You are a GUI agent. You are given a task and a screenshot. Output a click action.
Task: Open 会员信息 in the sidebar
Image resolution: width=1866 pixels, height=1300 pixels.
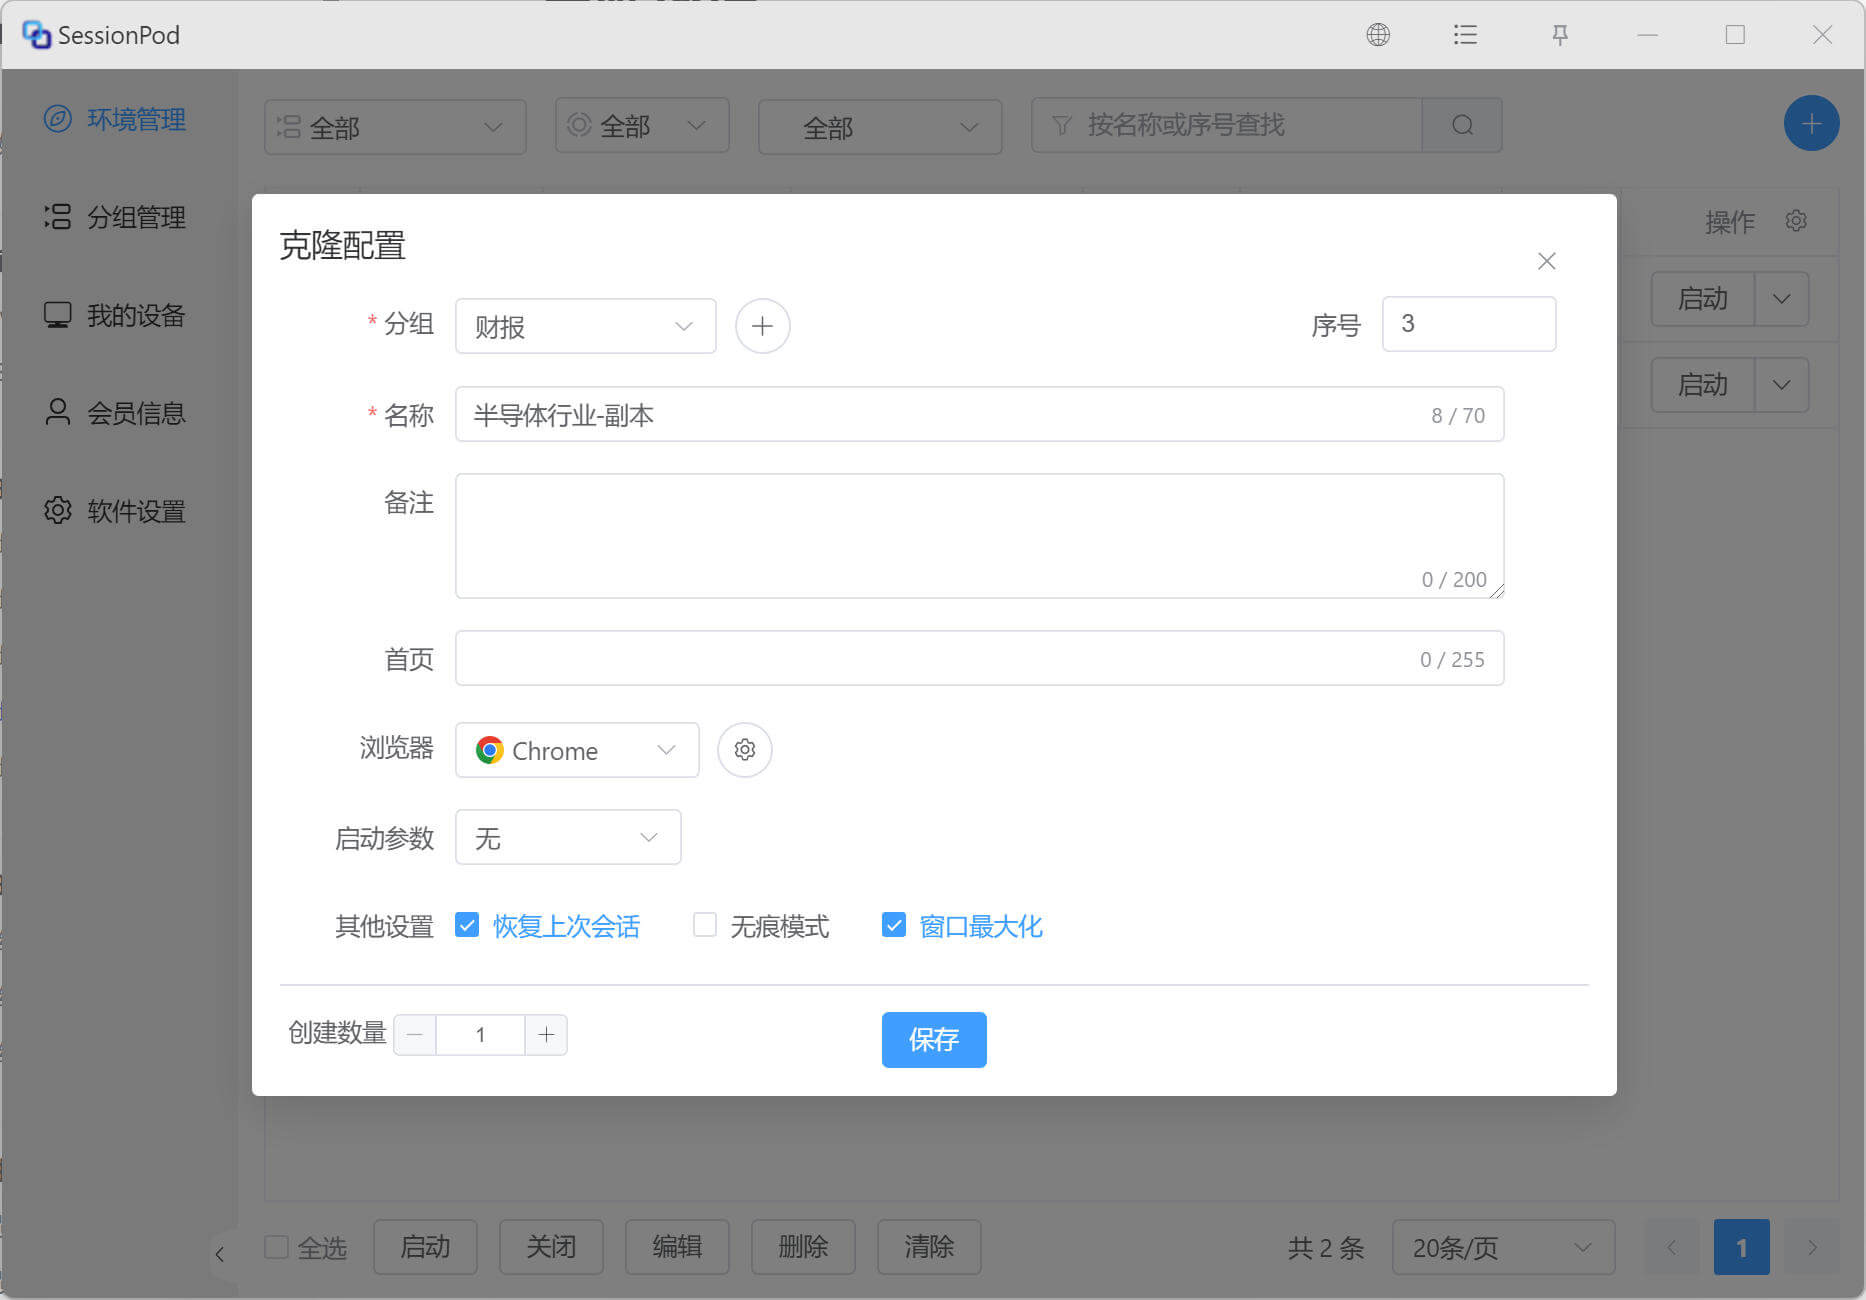[x=116, y=413]
